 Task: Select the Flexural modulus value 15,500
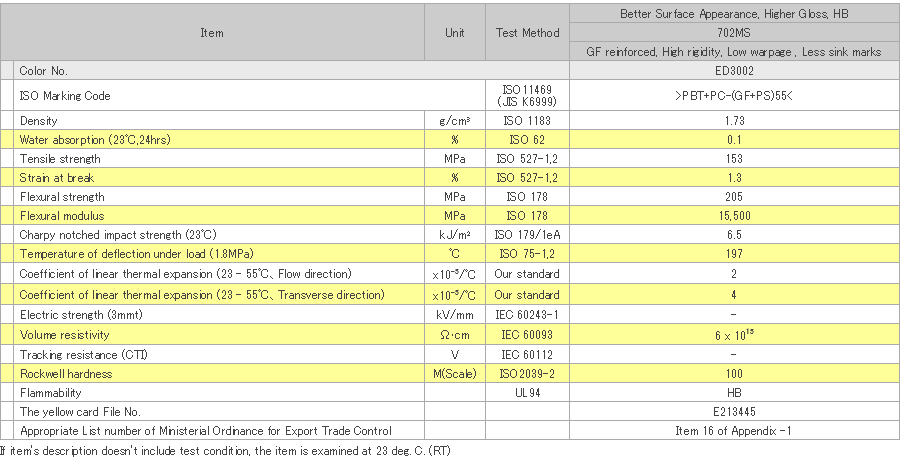[x=734, y=216]
